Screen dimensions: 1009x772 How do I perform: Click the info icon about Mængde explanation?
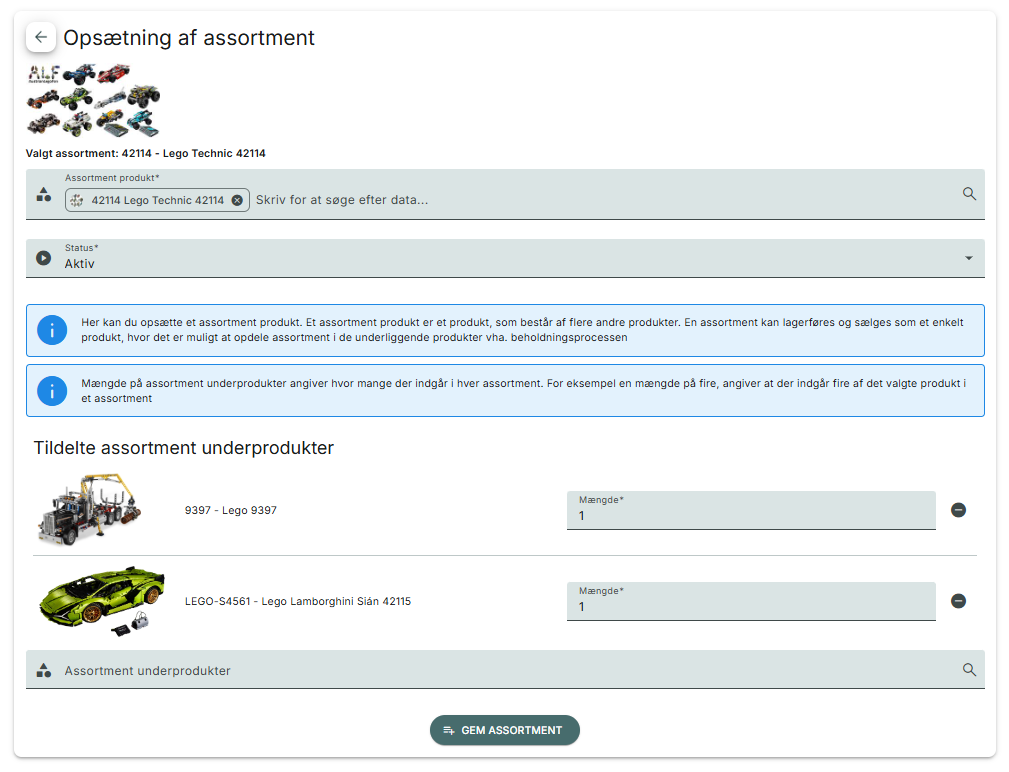tap(52, 391)
